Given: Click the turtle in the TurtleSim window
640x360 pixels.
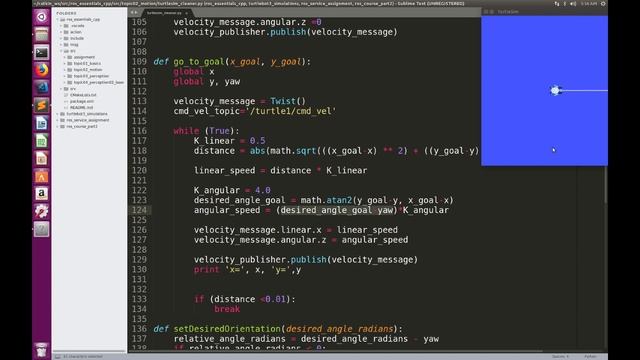Looking at the screenshot, I should pyautogui.click(x=556, y=91).
